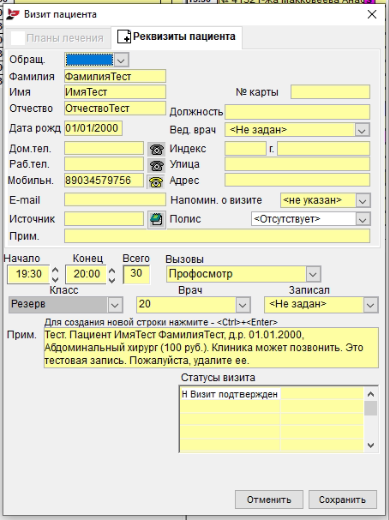Increase the Конец time with the up arrow
The image size is (389, 520).
point(112,270)
